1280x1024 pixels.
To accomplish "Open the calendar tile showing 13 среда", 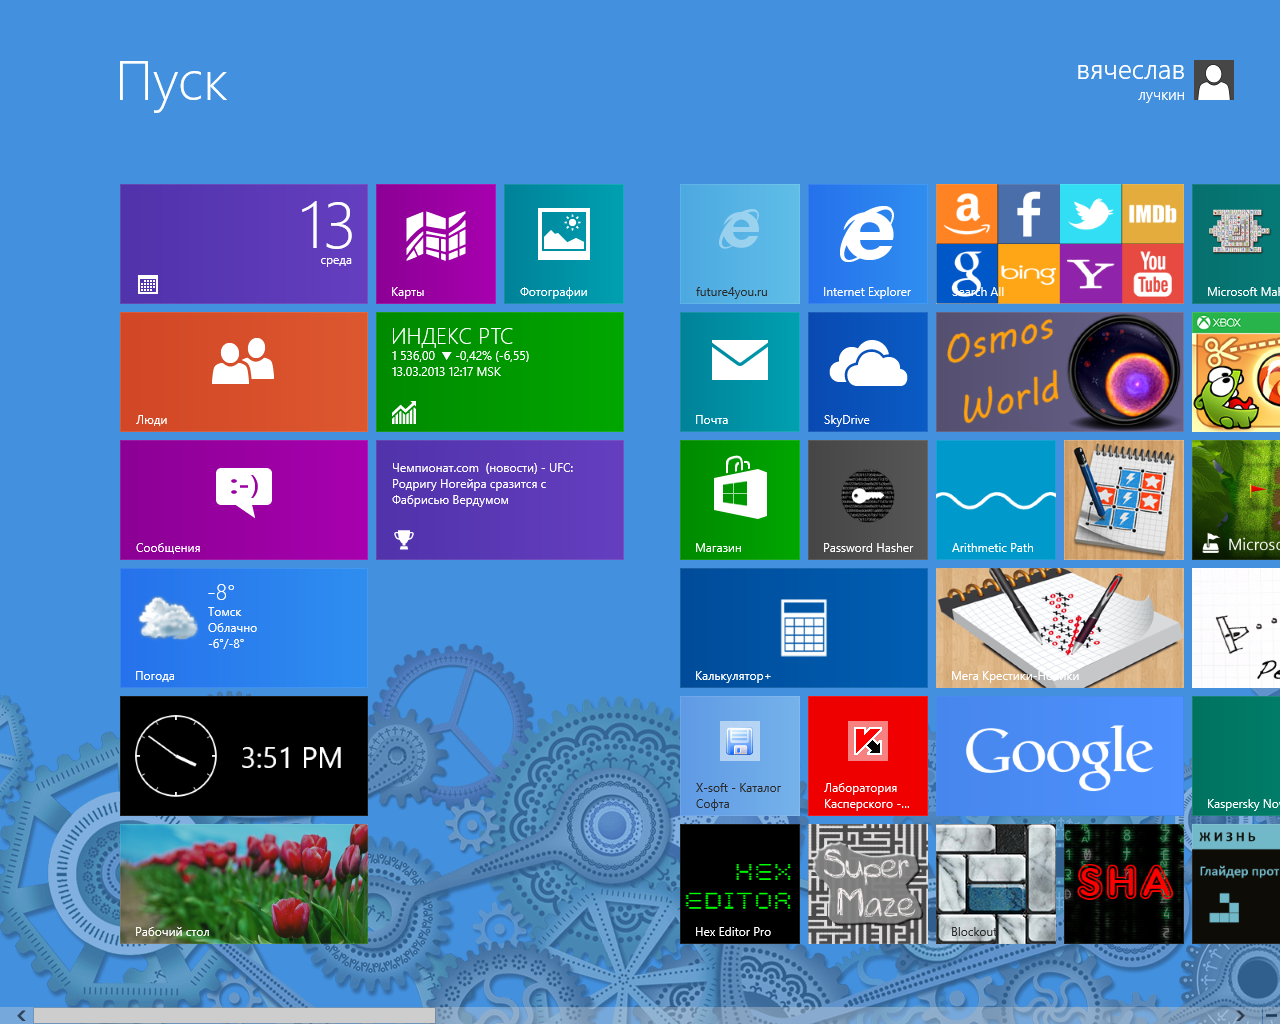I will [x=244, y=244].
